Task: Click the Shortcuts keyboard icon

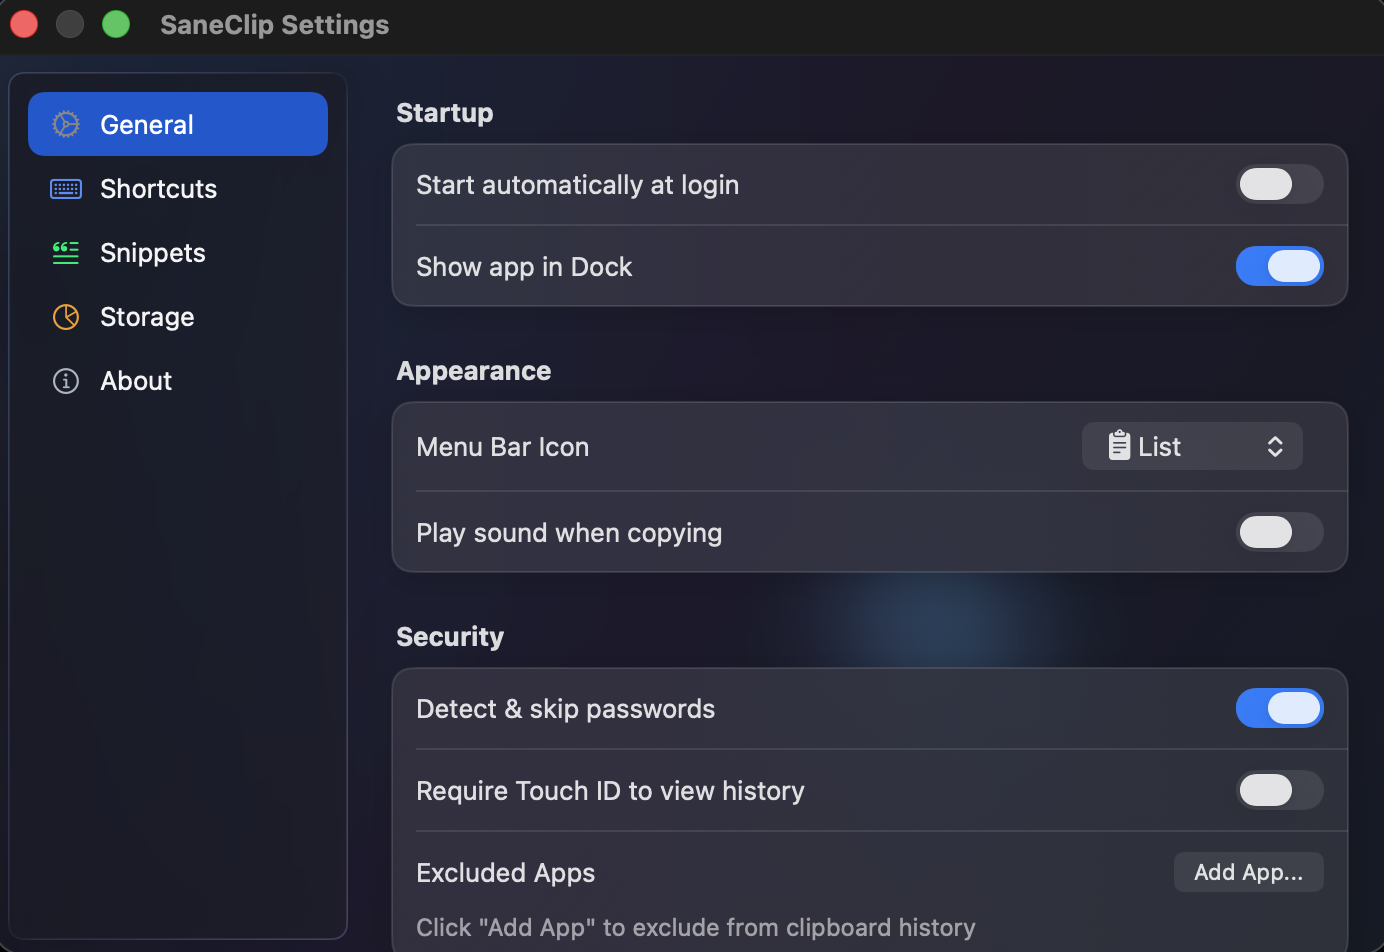Action: point(66,189)
